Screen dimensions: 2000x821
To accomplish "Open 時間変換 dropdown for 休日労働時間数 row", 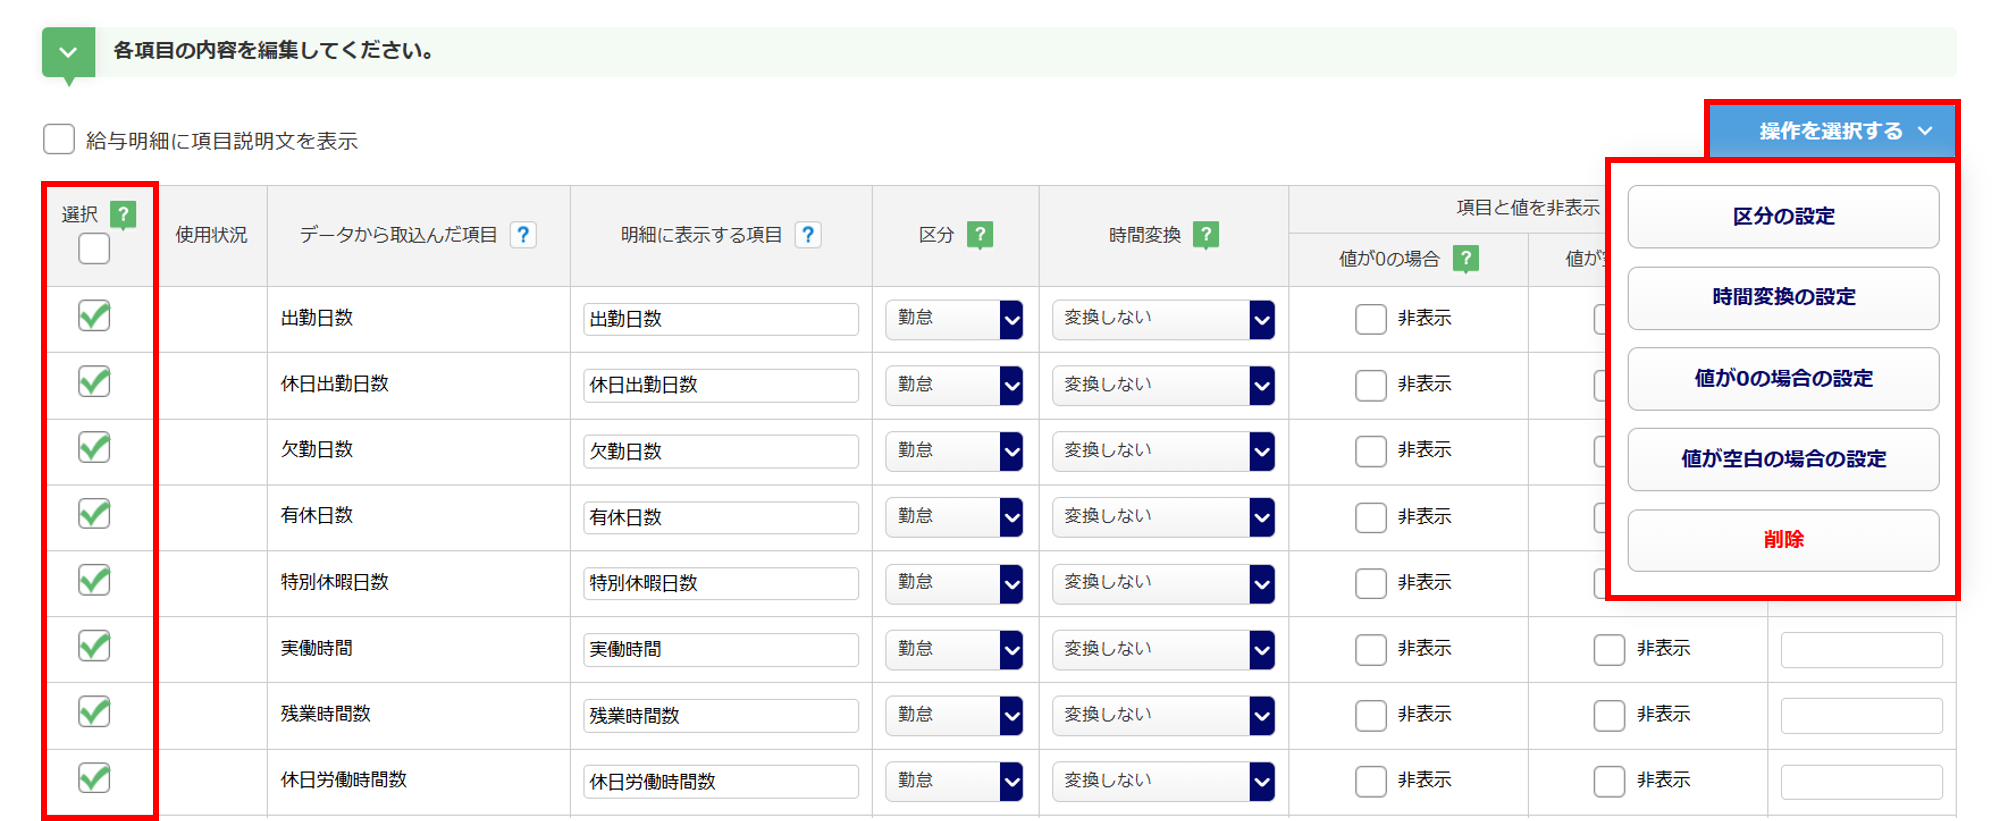I will click(x=1163, y=781).
